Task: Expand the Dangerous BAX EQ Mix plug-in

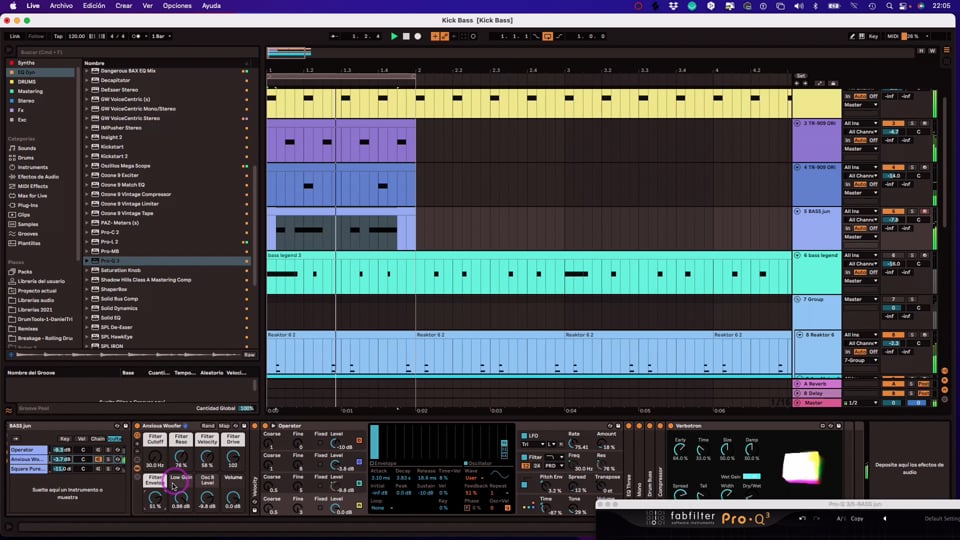Action: pyautogui.click(x=87, y=71)
